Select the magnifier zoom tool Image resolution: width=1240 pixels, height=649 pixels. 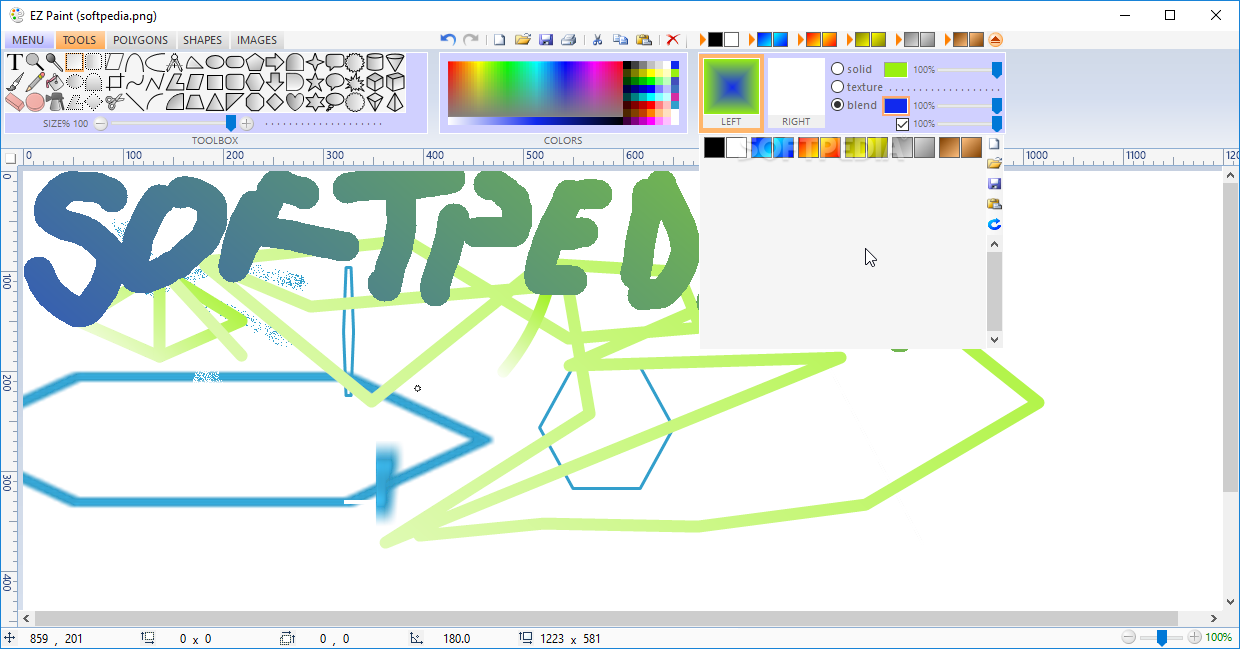click(35, 62)
